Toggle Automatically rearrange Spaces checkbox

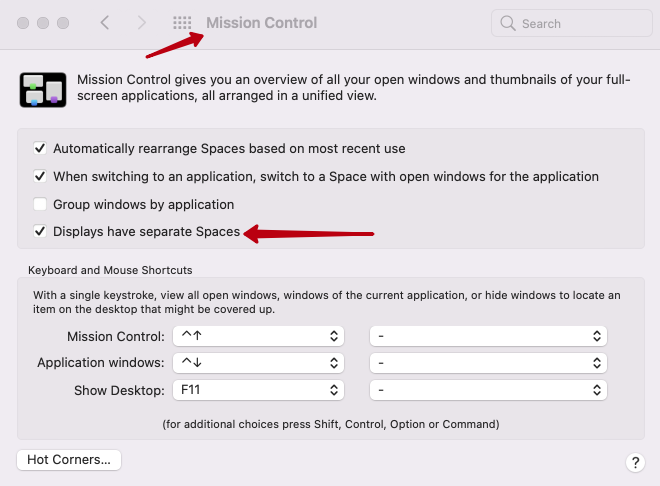[x=40, y=148]
